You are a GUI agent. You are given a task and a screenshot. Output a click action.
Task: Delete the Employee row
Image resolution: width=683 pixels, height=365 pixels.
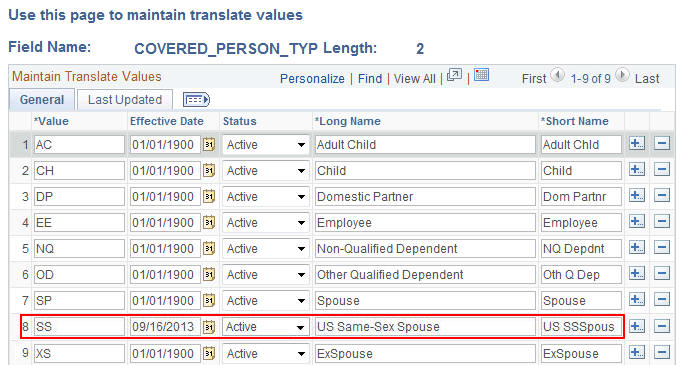coord(662,222)
